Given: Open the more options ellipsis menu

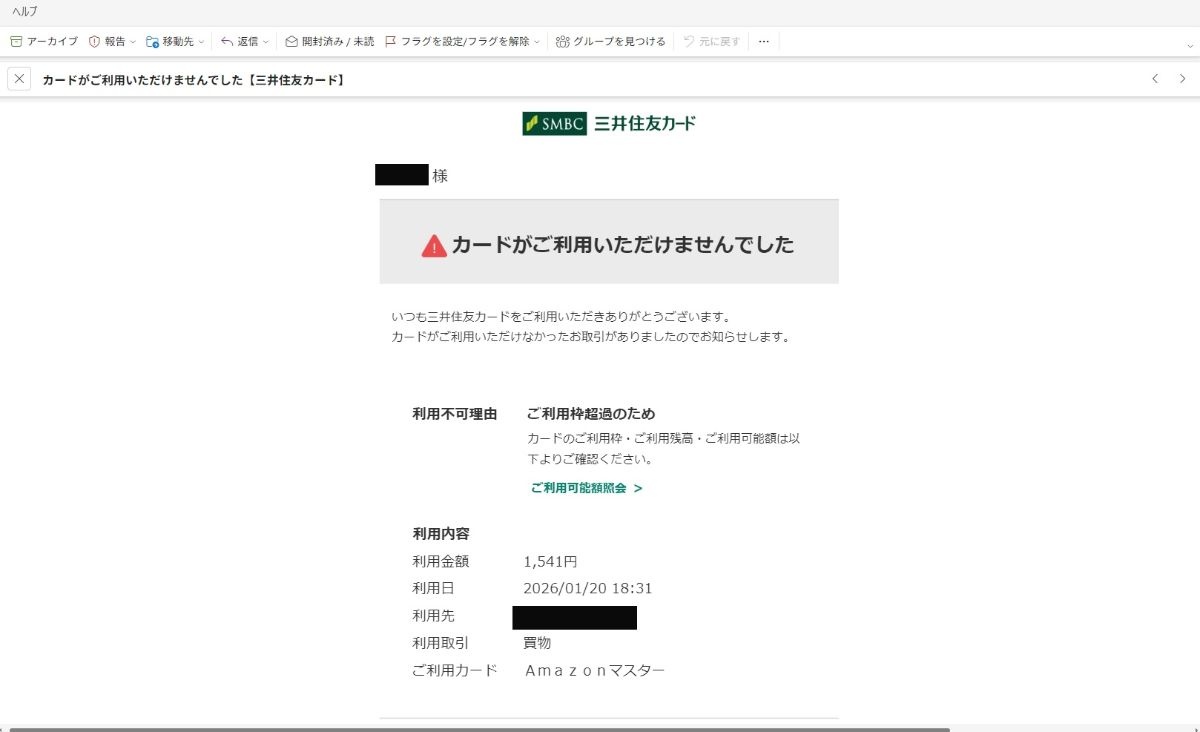Looking at the screenshot, I should (x=764, y=42).
